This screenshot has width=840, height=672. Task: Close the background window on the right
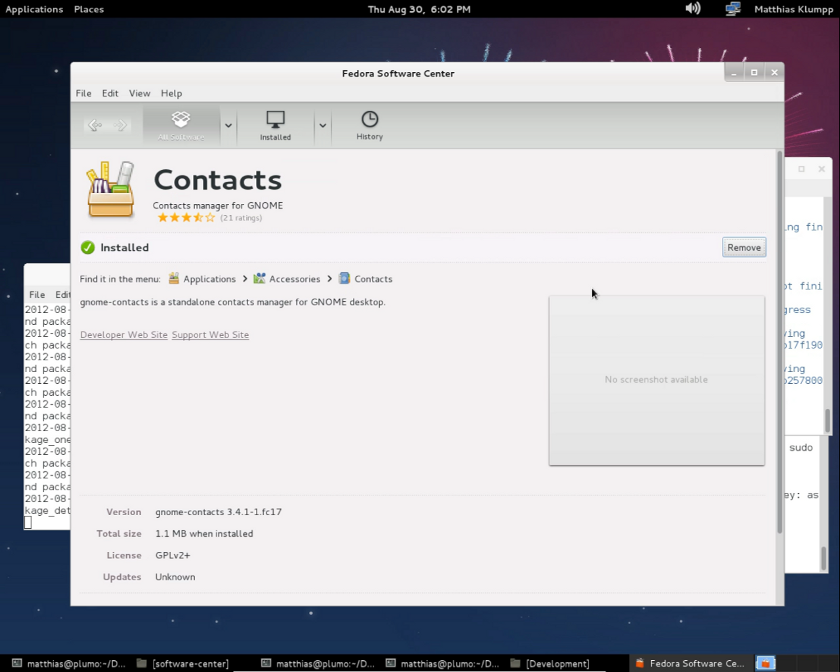click(x=821, y=169)
